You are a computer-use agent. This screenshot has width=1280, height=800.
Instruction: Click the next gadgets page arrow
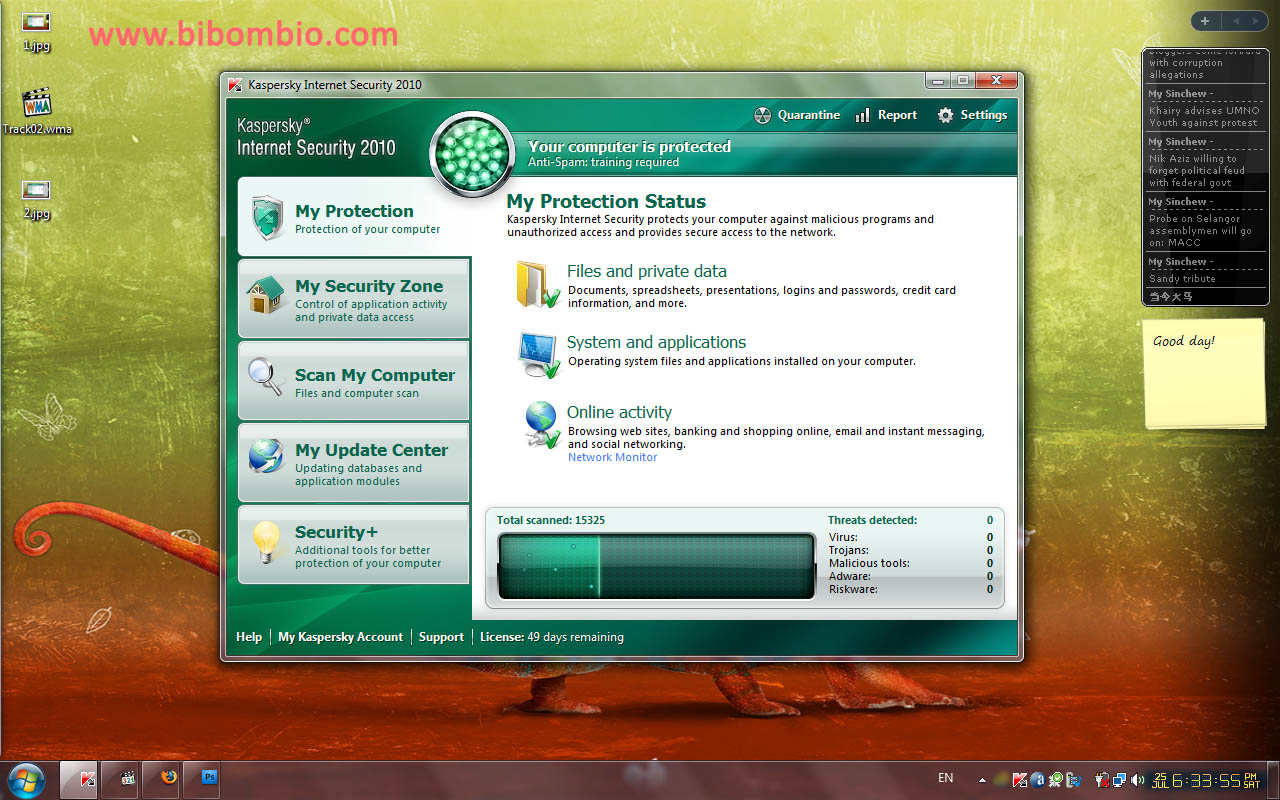[x=1257, y=21]
